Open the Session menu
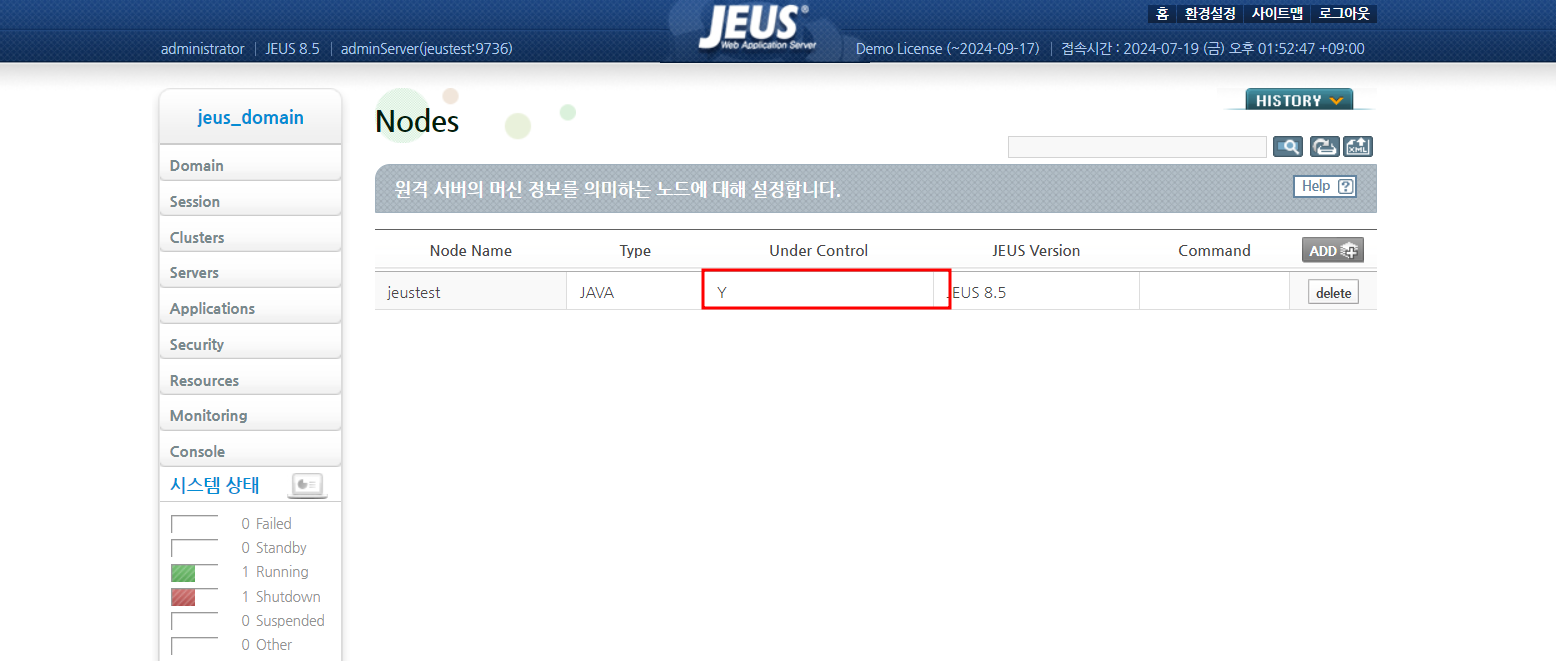Screen dimensions: 1556x661 click(x=250, y=201)
